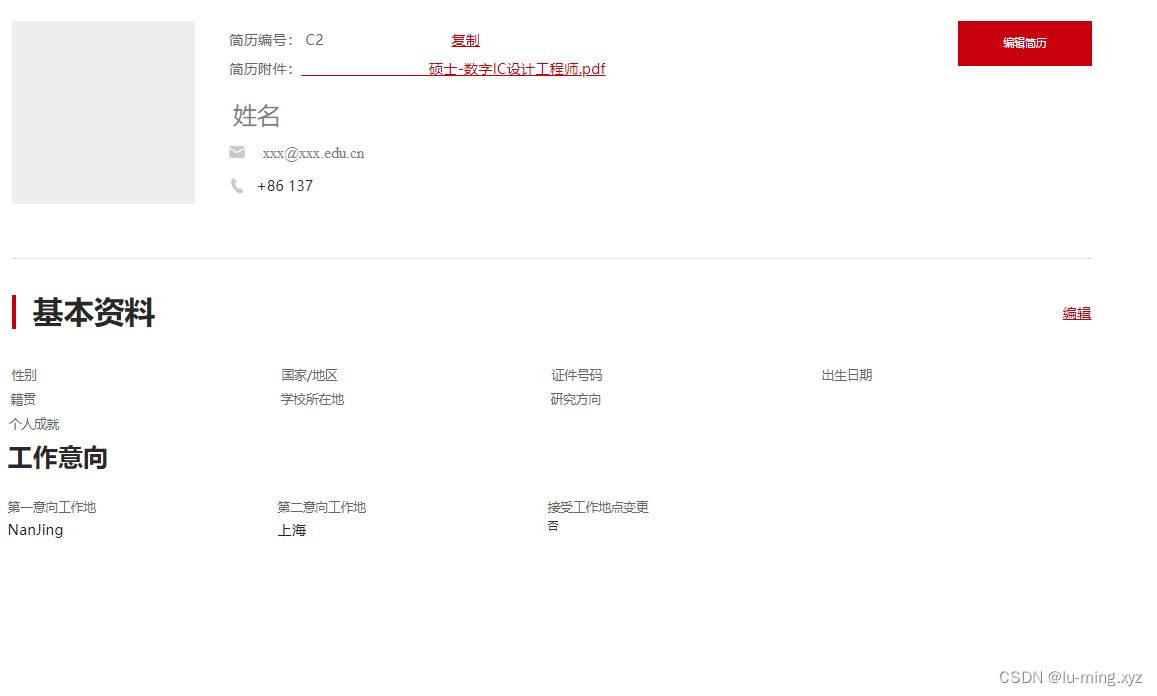Click the email envelope icon

tap(237, 152)
